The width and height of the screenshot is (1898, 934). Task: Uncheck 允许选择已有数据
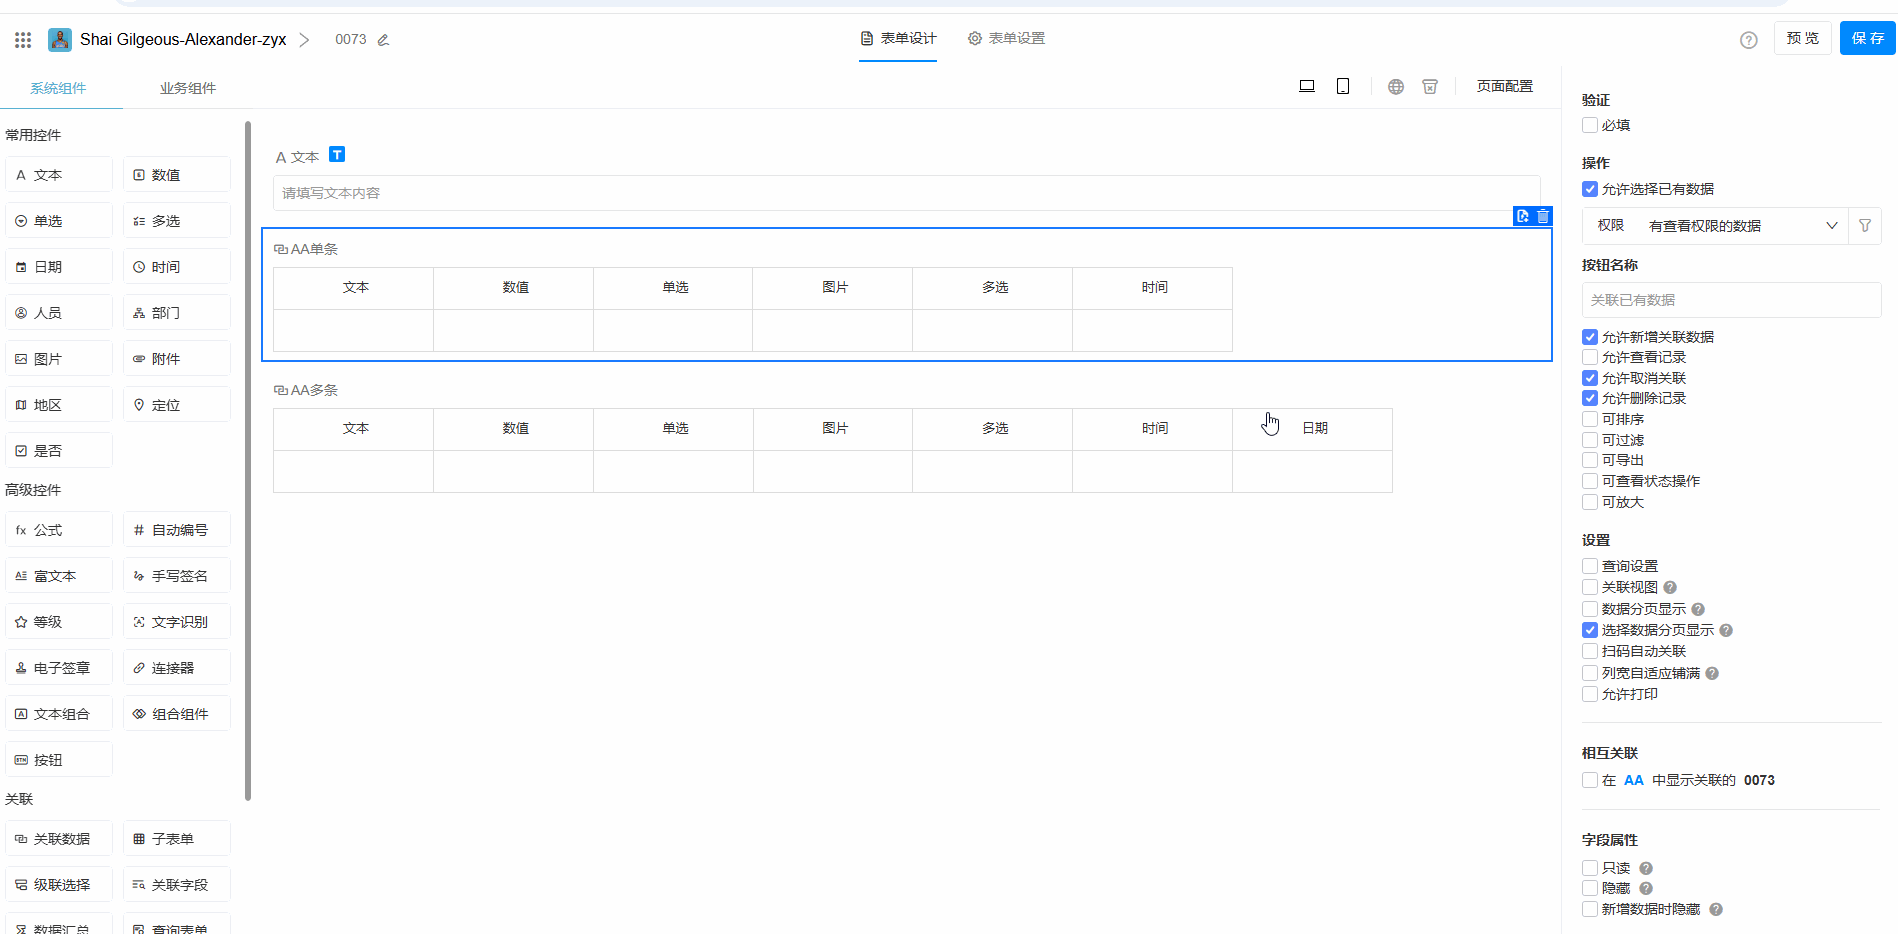click(1590, 189)
